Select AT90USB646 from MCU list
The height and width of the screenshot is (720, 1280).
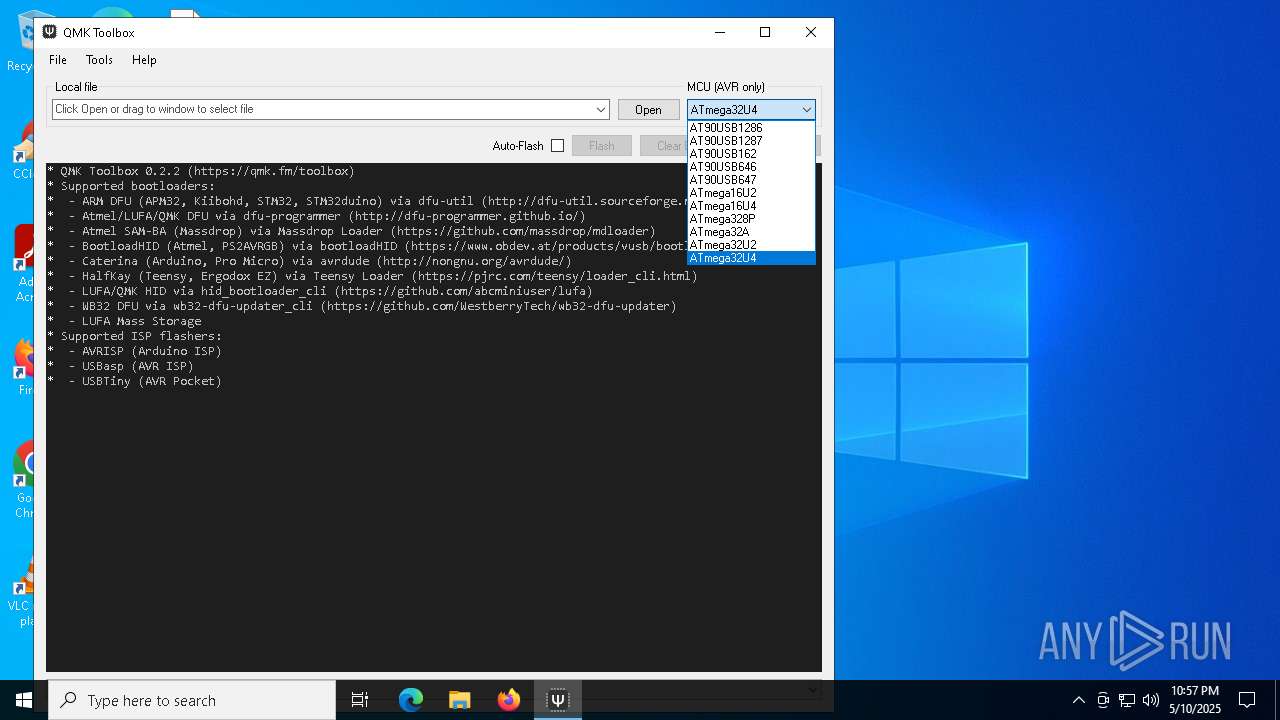point(751,167)
